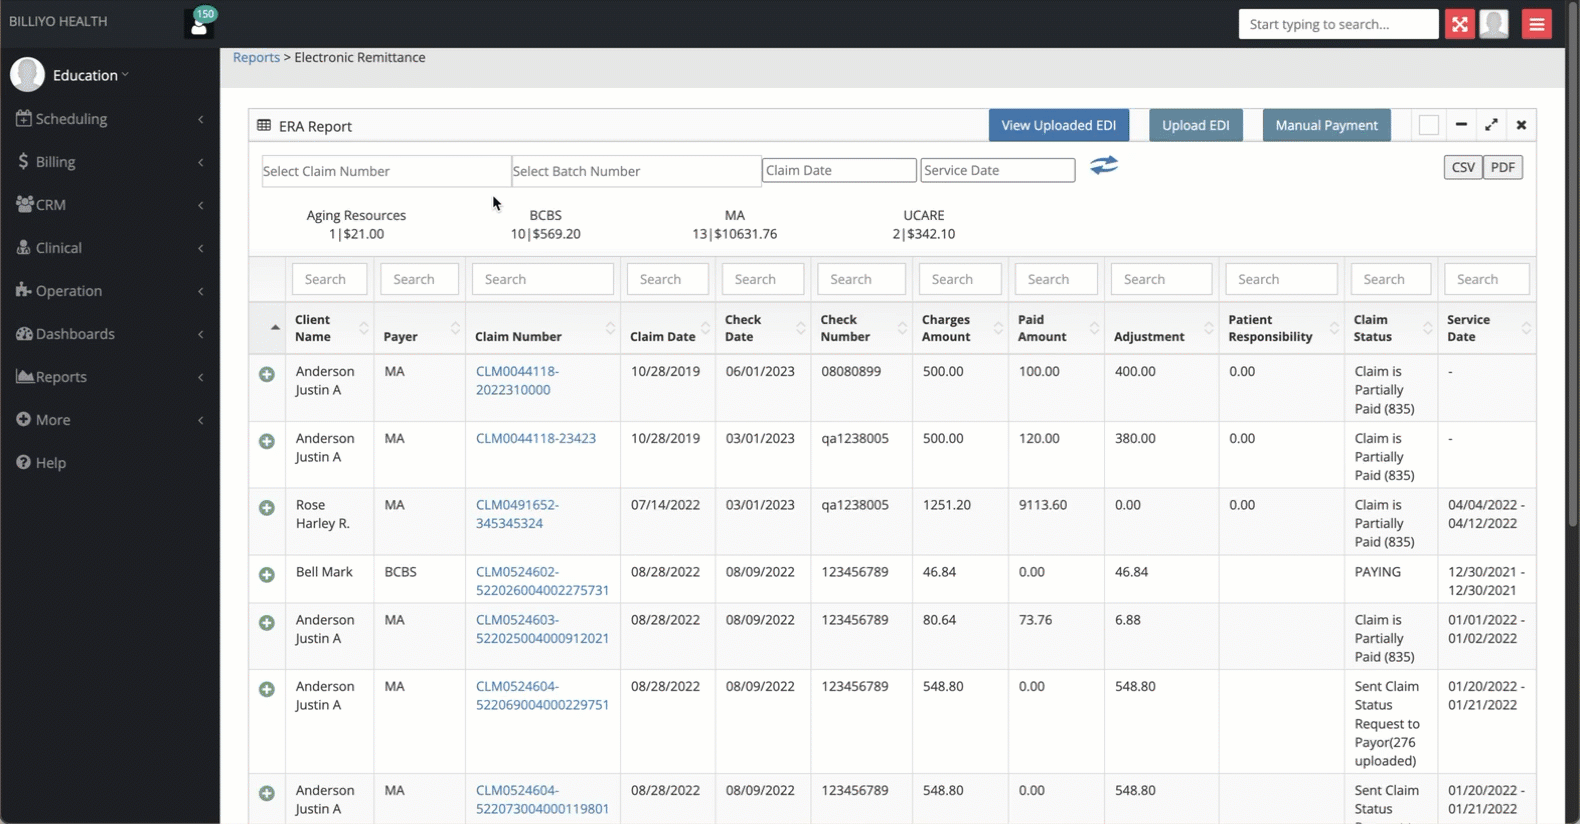Expand the Billing sidebar menu

pos(110,161)
